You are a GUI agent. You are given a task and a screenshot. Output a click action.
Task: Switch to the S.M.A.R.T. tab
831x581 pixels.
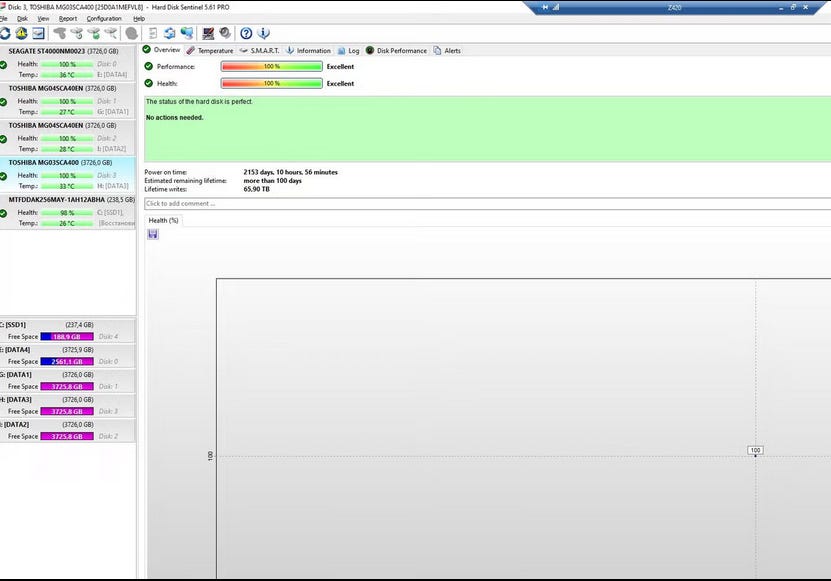(x=259, y=50)
